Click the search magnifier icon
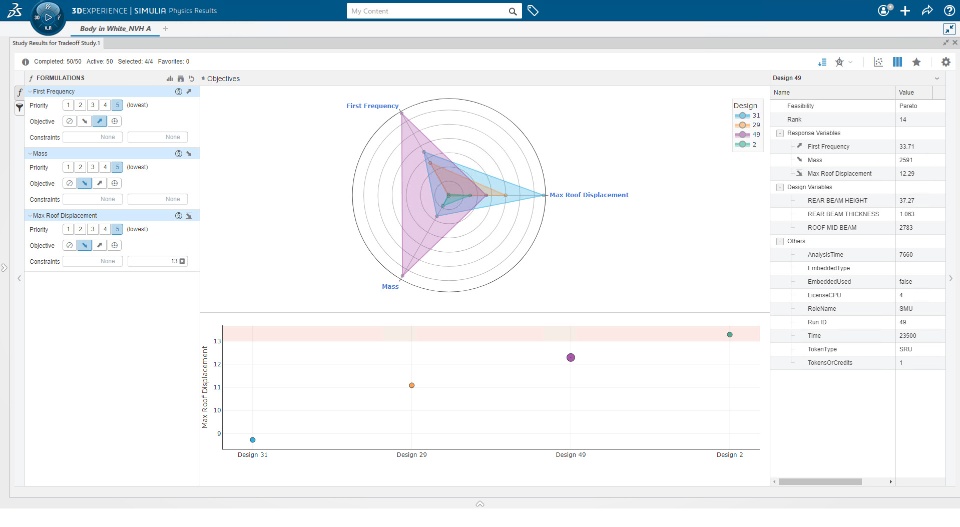Screen dimensions: 960x527 click(512, 11)
